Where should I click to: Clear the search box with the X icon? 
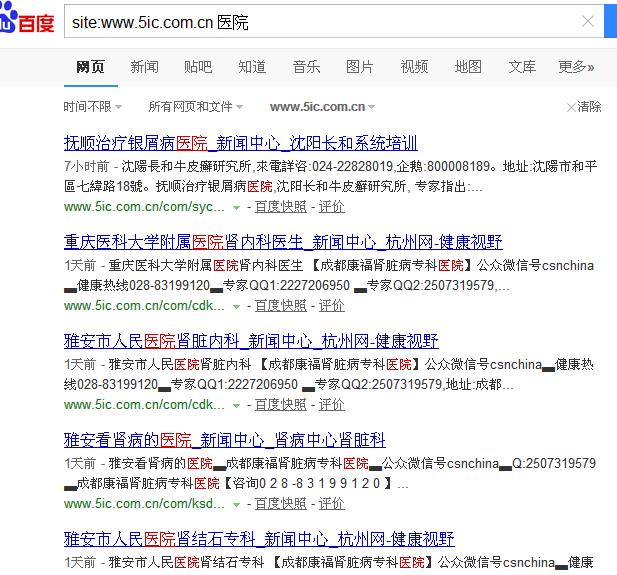tap(588, 21)
